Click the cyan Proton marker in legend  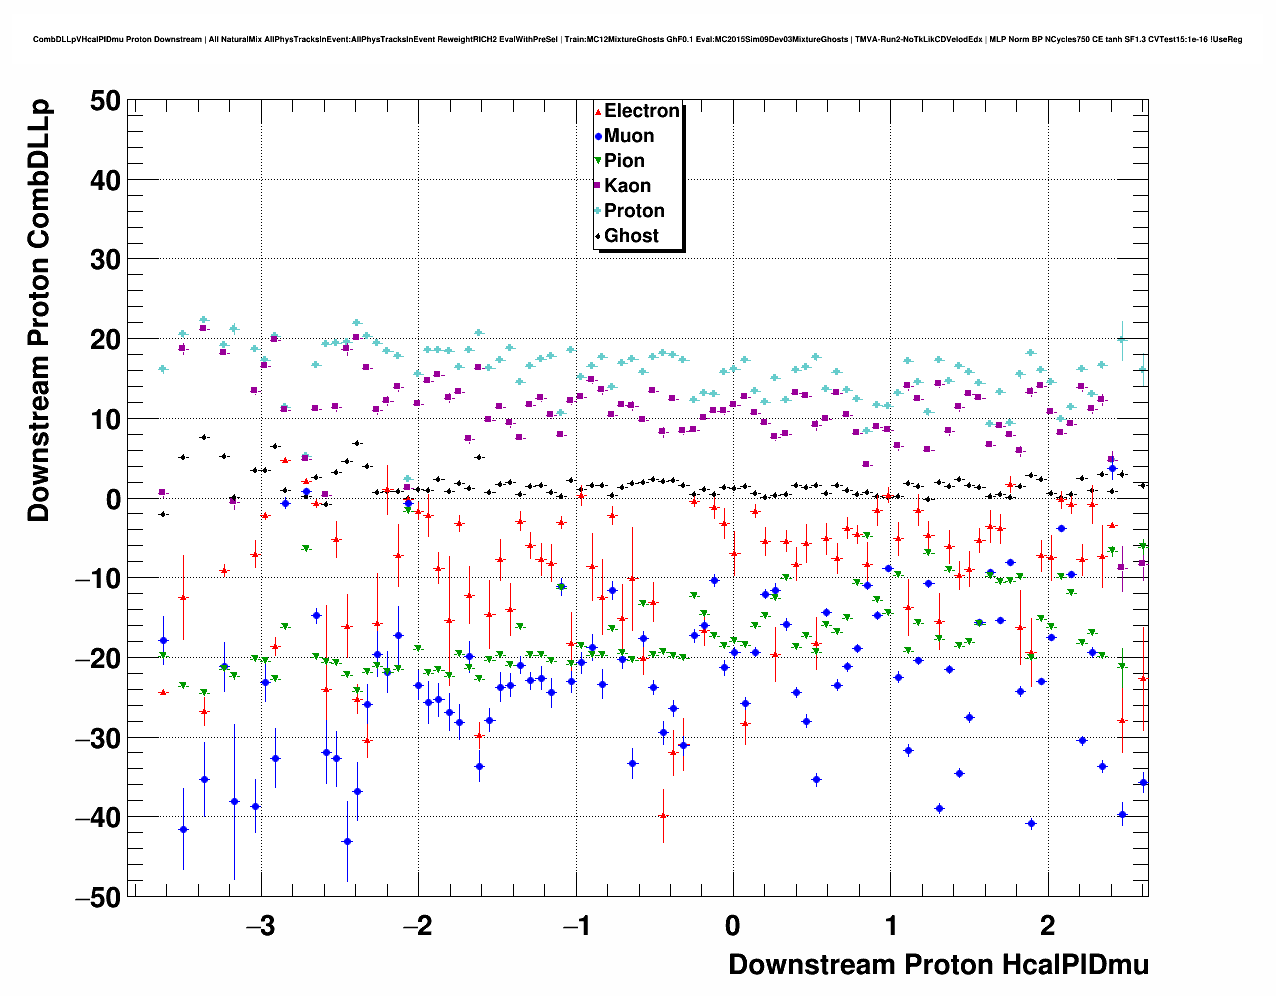coord(598,211)
